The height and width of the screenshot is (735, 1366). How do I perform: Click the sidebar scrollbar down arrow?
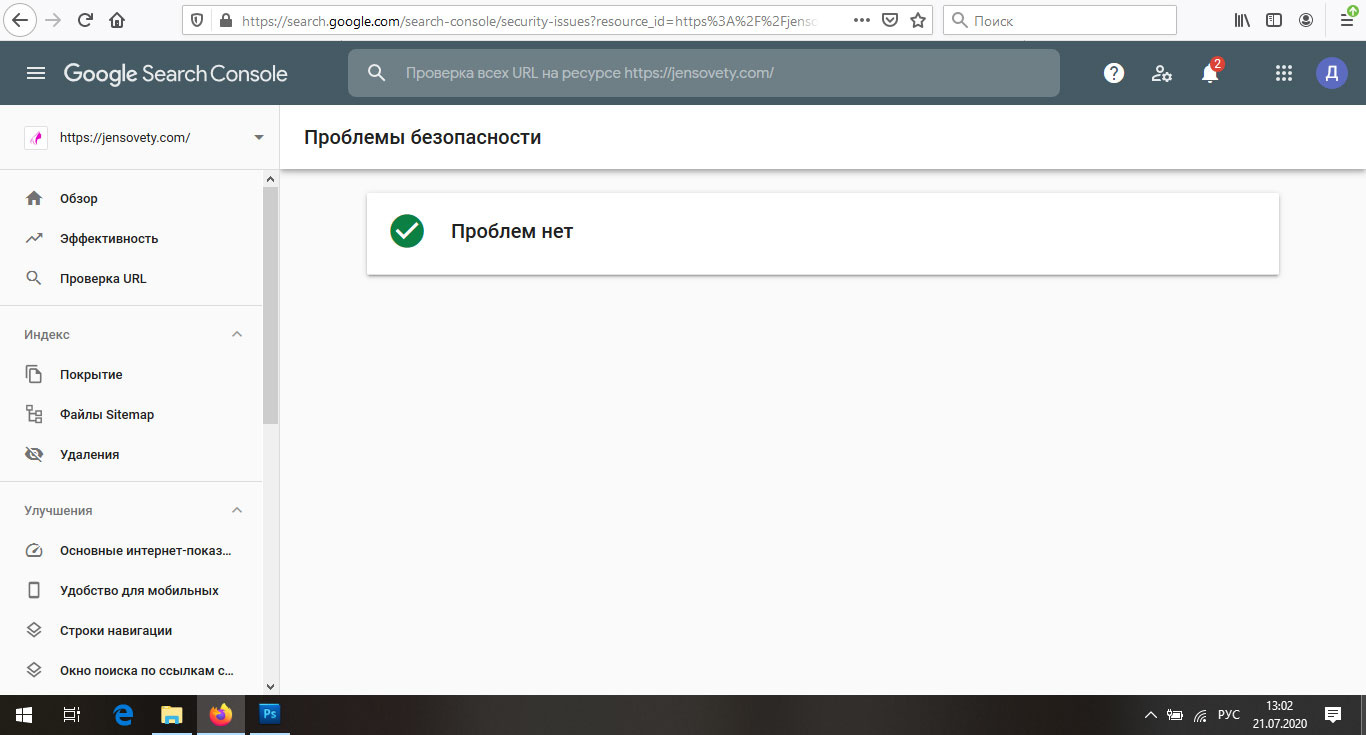(270, 687)
